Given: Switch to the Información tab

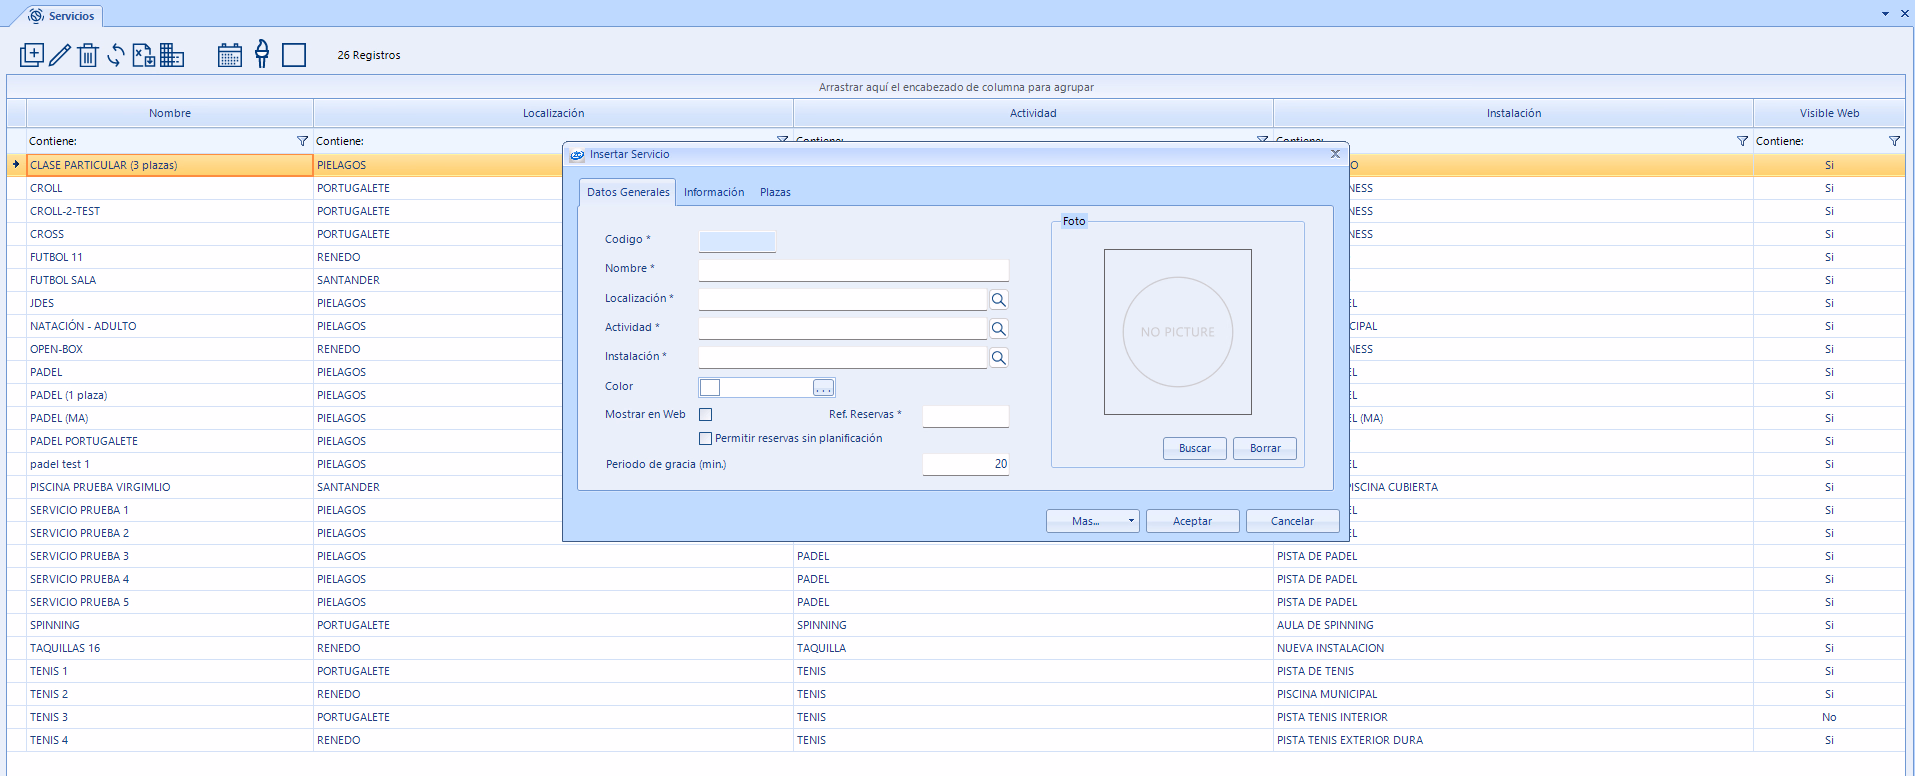Looking at the screenshot, I should [713, 192].
